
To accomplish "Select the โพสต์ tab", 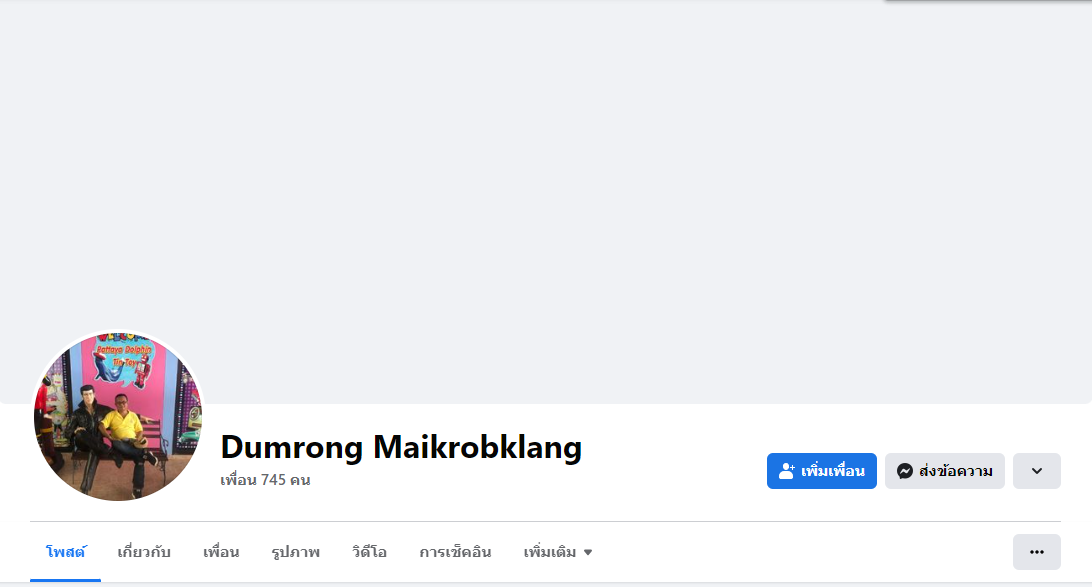I will coord(65,552).
